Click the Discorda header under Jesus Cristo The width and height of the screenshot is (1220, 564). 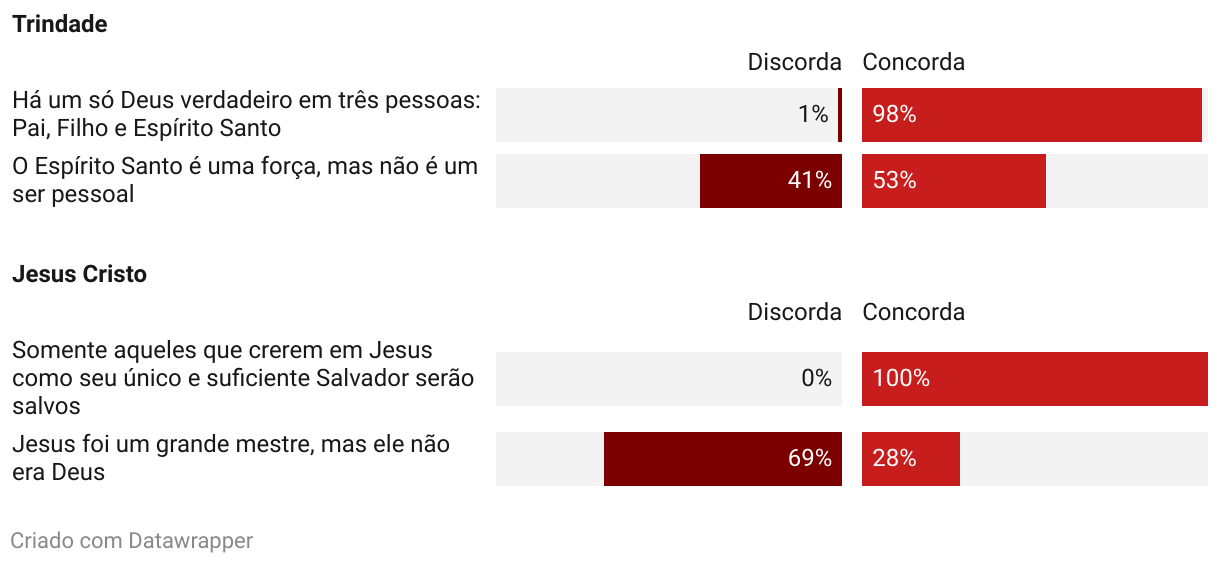click(794, 312)
